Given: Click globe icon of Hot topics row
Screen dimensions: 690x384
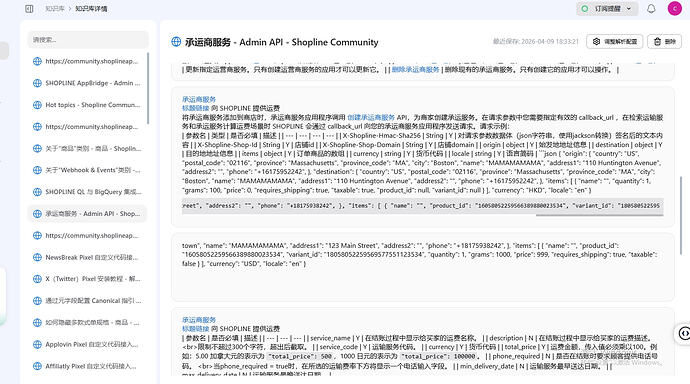Looking at the screenshot, I should [x=37, y=105].
